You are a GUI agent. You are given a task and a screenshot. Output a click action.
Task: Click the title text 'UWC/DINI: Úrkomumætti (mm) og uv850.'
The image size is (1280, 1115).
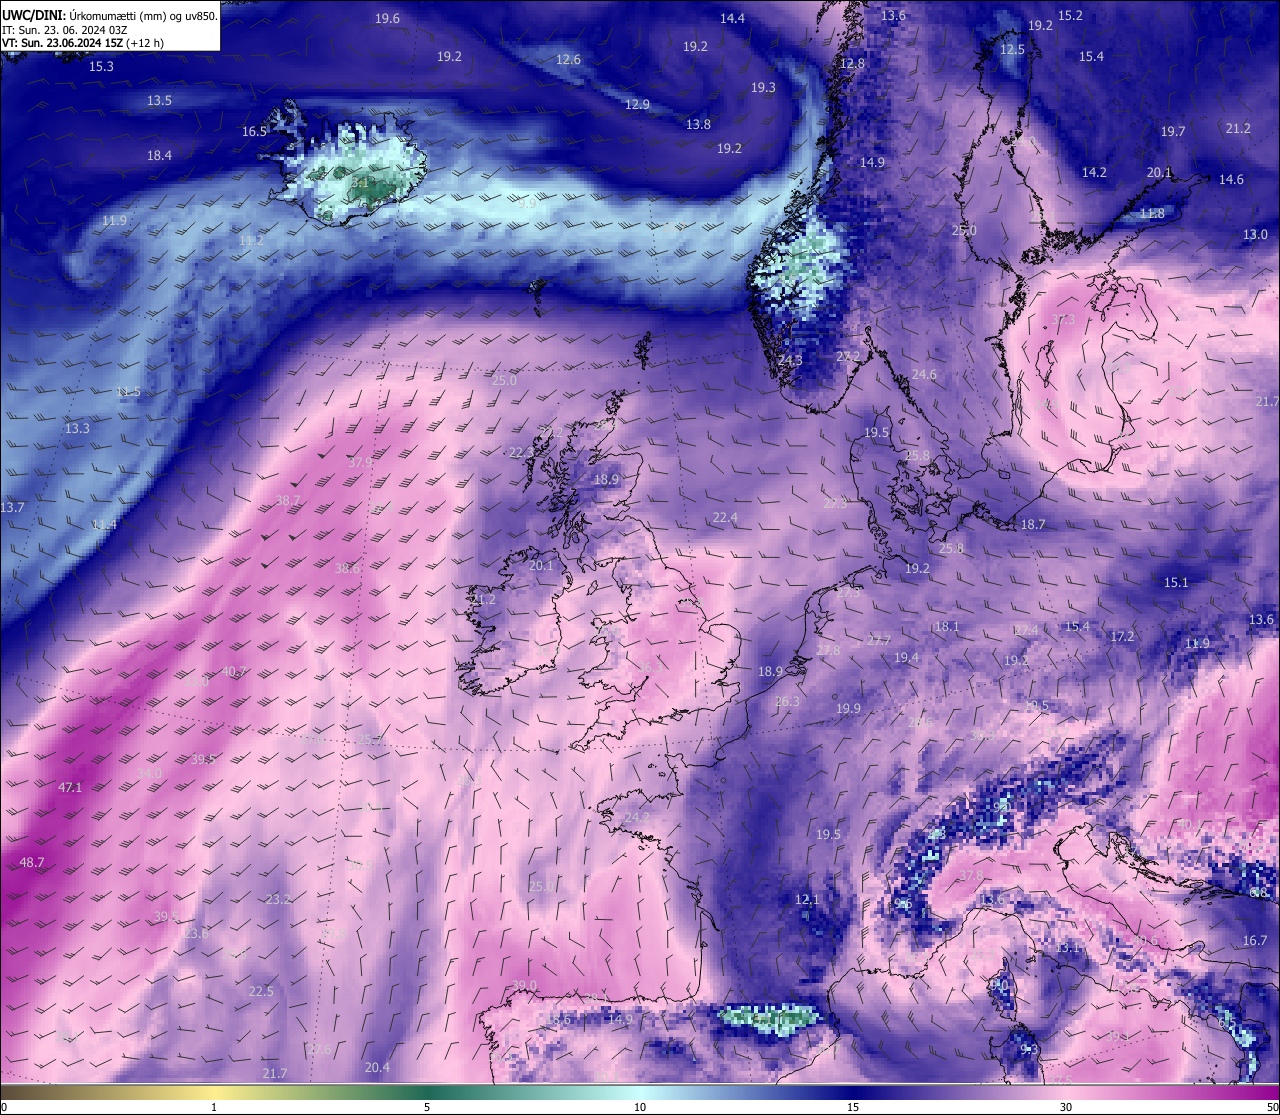pyautogui.click(x=109, y=17)
